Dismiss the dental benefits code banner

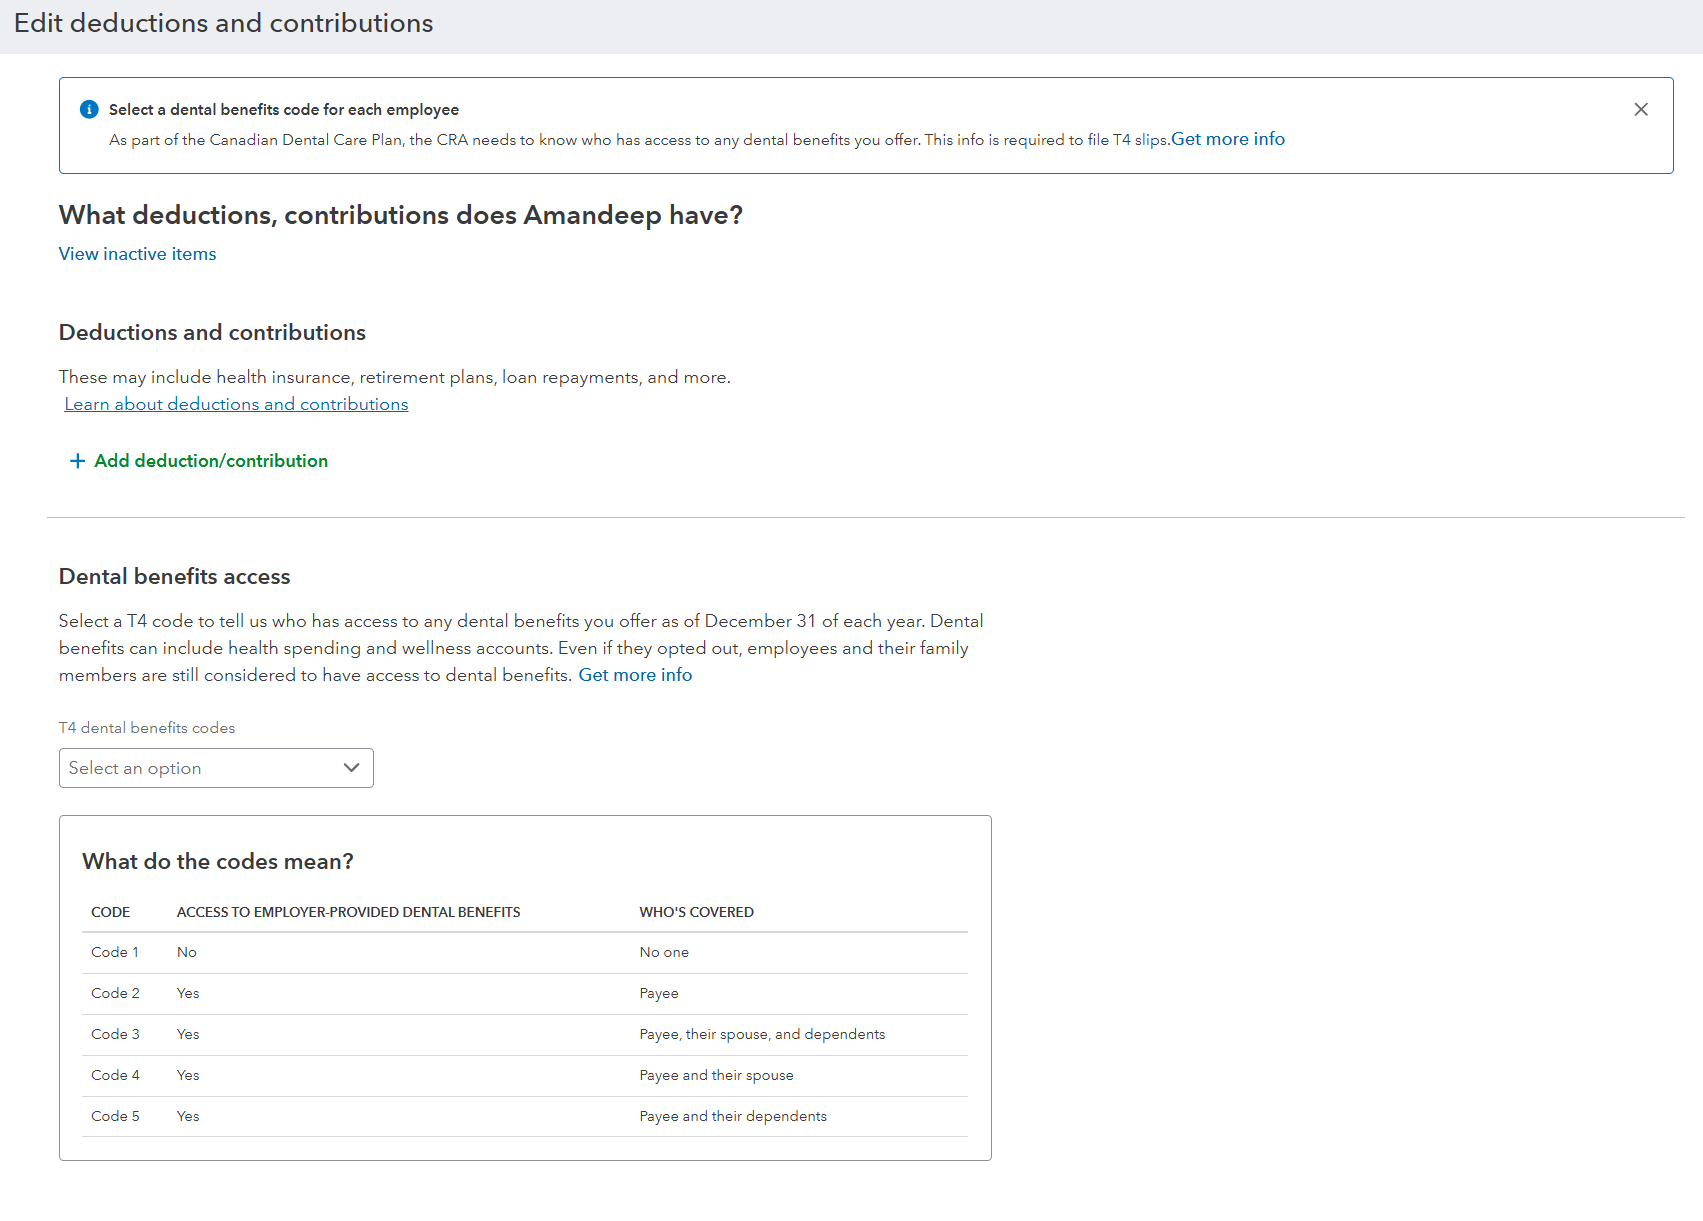[x=1641, y=109]
